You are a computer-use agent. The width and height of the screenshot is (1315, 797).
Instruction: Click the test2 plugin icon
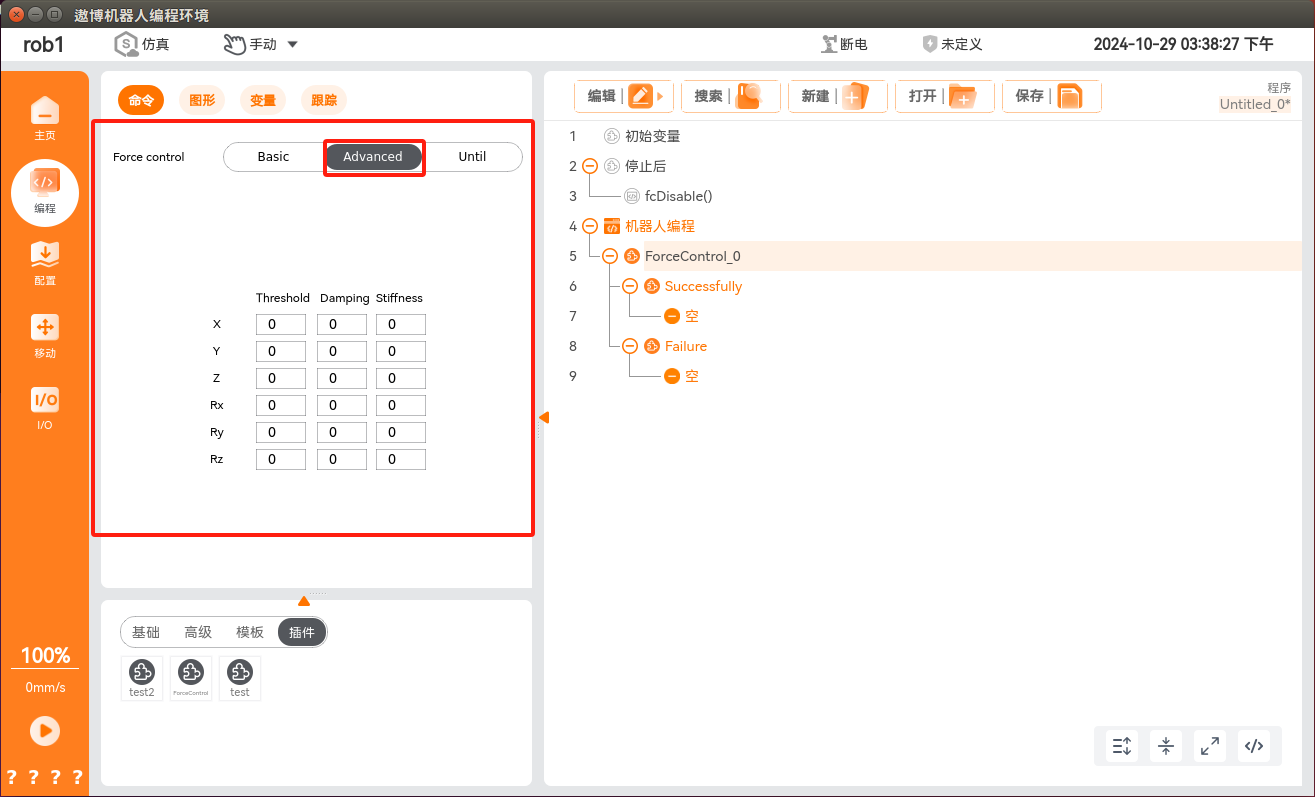click(x=142, y=677)
